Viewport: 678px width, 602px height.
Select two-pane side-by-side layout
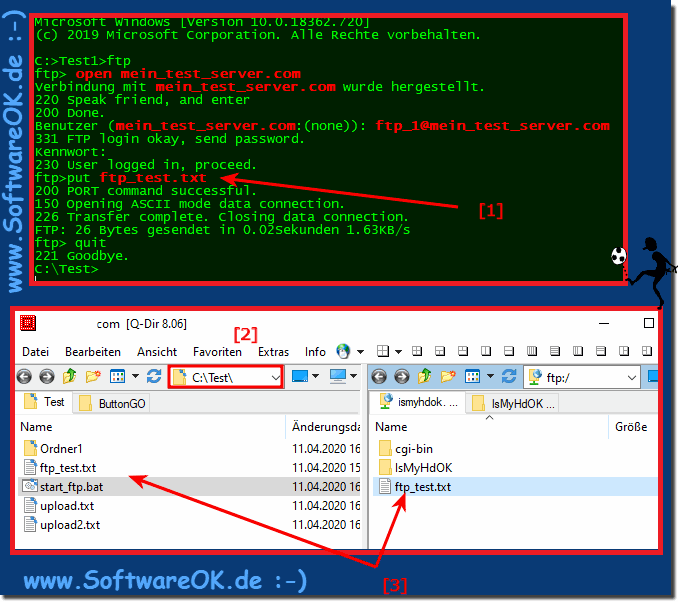point(486,351)
